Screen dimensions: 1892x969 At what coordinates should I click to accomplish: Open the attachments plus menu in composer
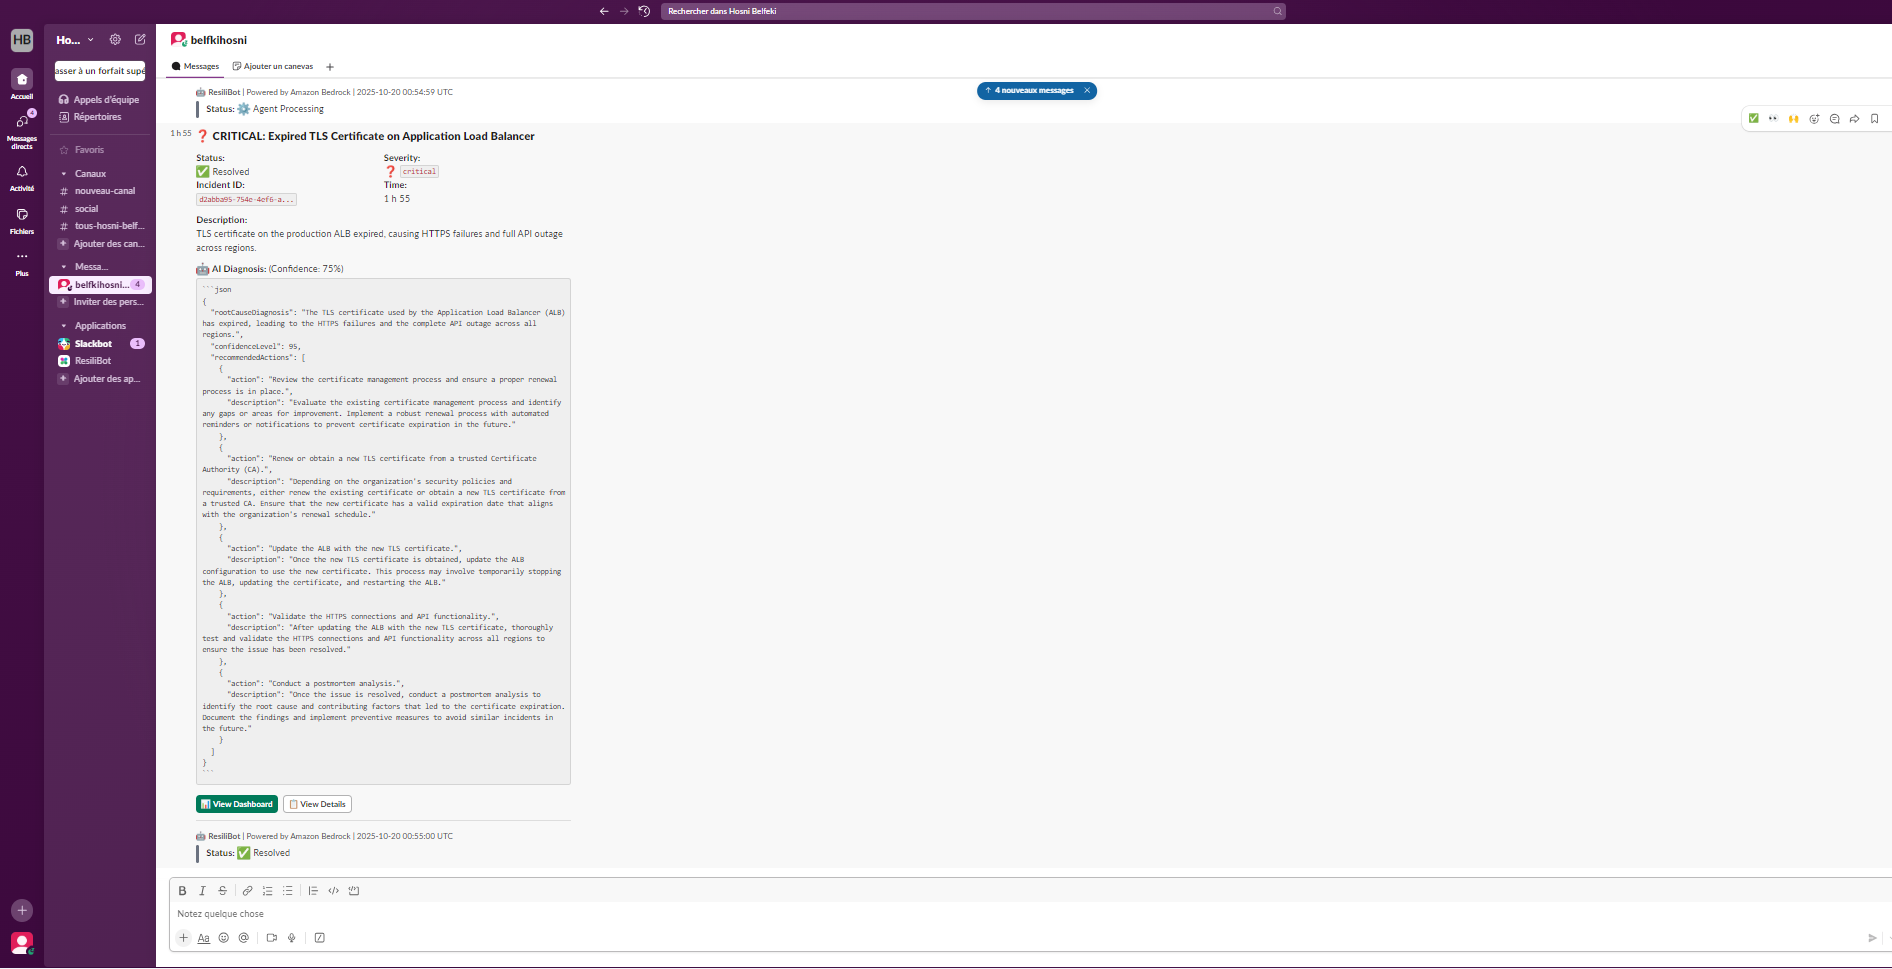pyautogui.click(x=183, y=938)
